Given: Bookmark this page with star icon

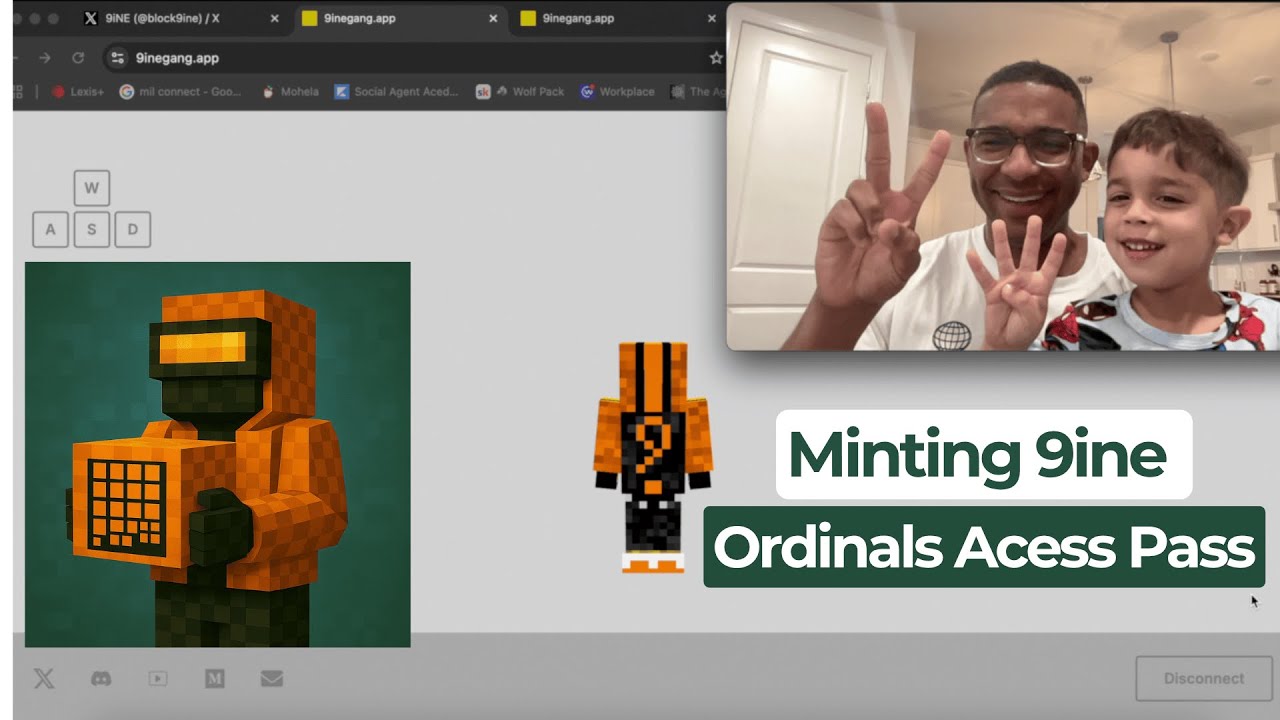Looking at the screenshot, I should tap(716, 58).
